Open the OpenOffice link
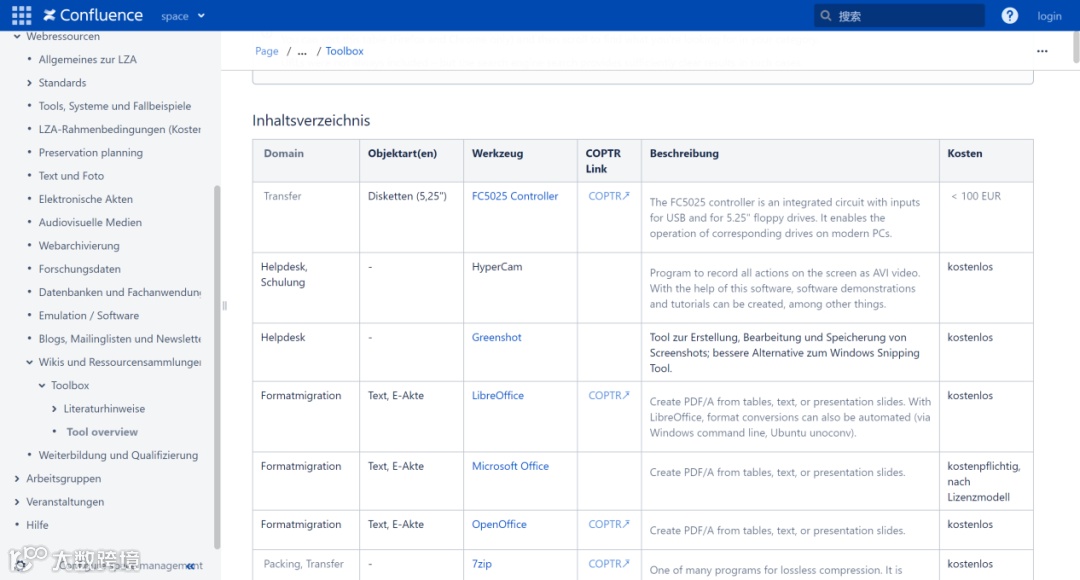 click(499, 524)
